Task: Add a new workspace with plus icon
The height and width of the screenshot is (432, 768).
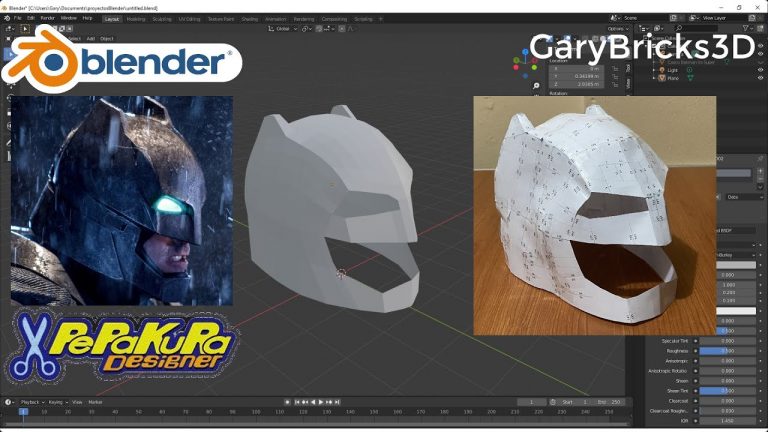Action: click(381, 19)
